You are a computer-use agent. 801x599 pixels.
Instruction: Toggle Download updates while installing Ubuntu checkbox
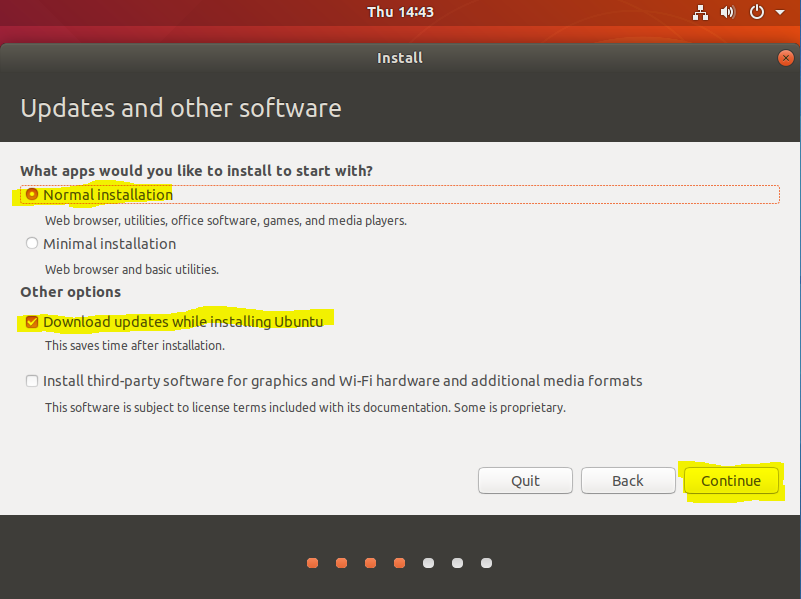point(32,322)
